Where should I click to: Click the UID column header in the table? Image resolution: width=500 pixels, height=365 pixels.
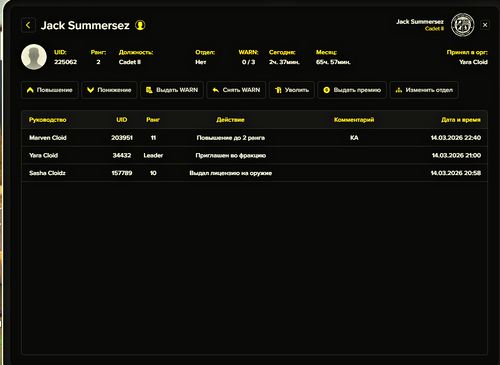click(x=122, y=120)
